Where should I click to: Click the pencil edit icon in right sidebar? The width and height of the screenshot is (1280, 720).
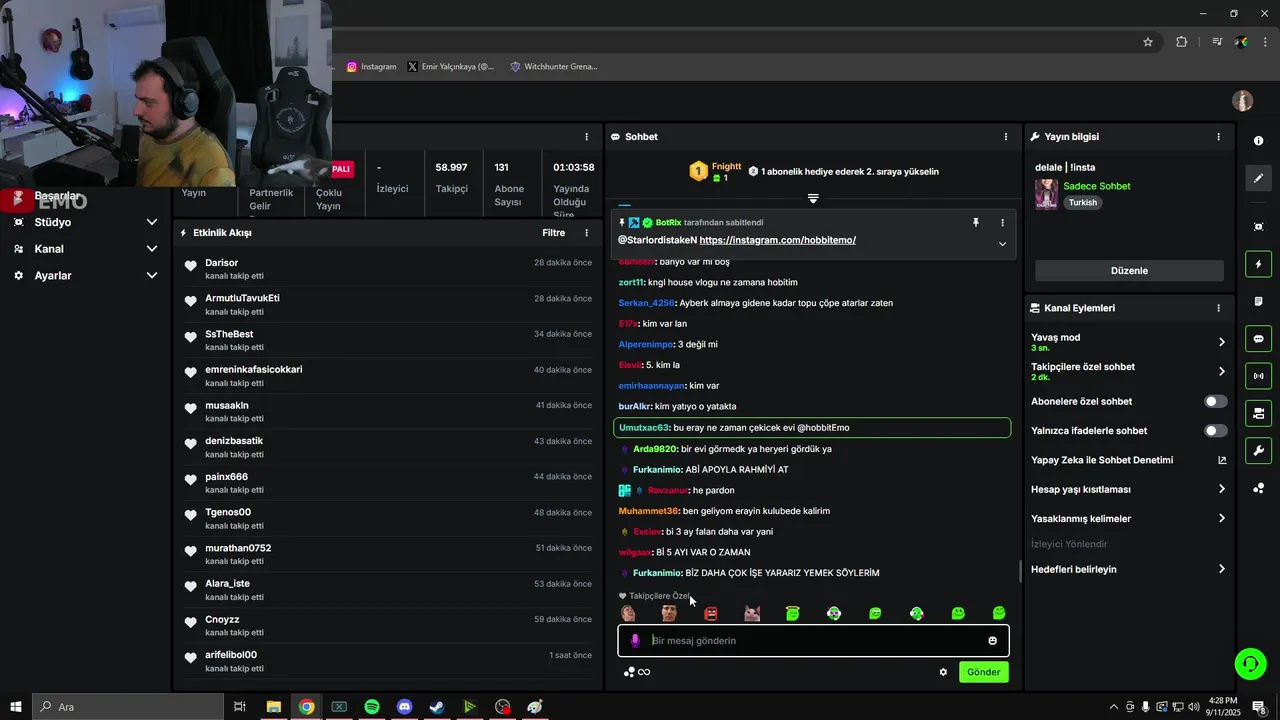[x=1258, y=178]
